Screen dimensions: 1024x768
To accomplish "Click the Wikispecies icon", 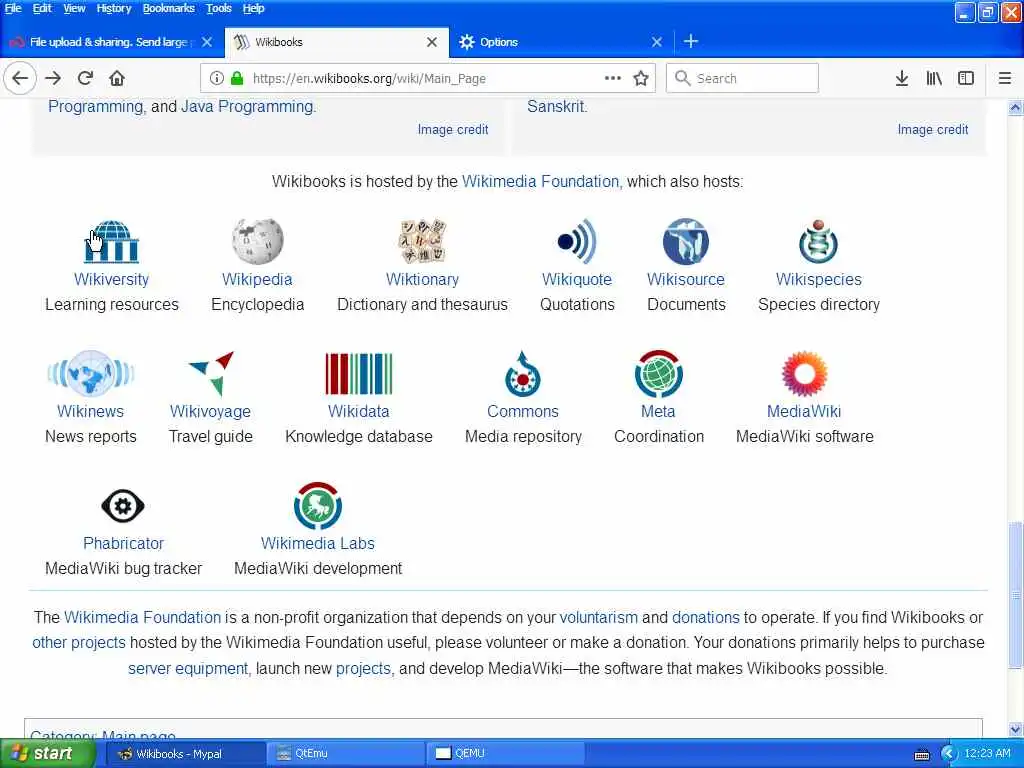I will 818,241.
